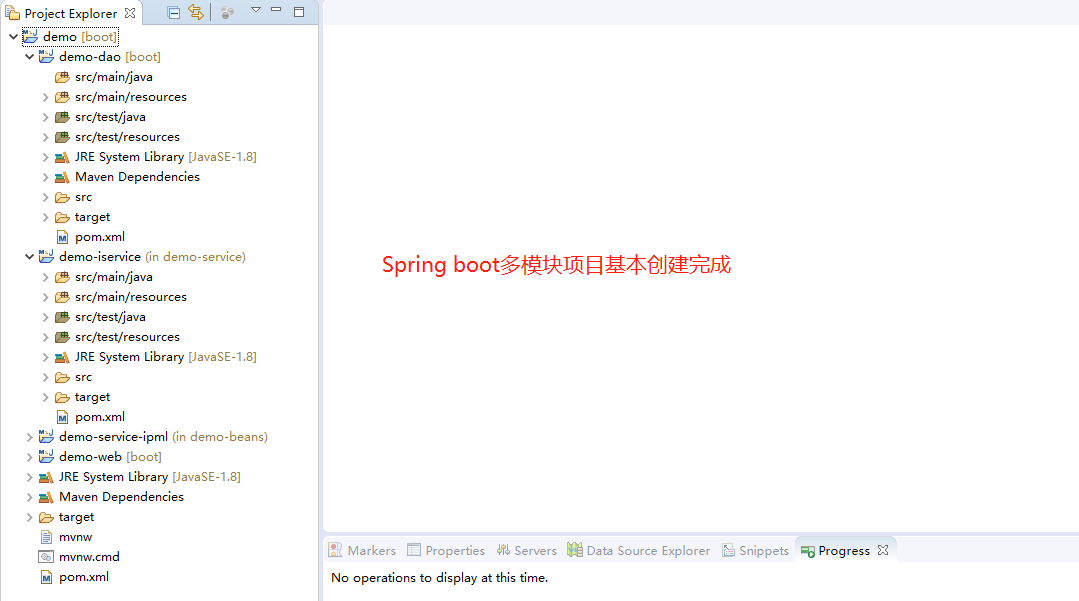The image size is (1079, 601).
Task: Switch to the Properties tab
Action: (446, 550)
